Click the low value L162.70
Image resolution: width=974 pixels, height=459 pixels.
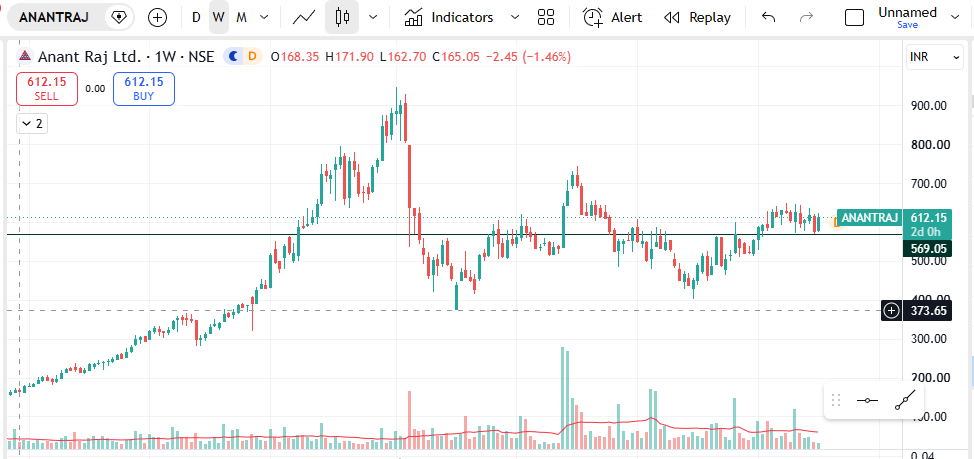[x=403, y=57]
